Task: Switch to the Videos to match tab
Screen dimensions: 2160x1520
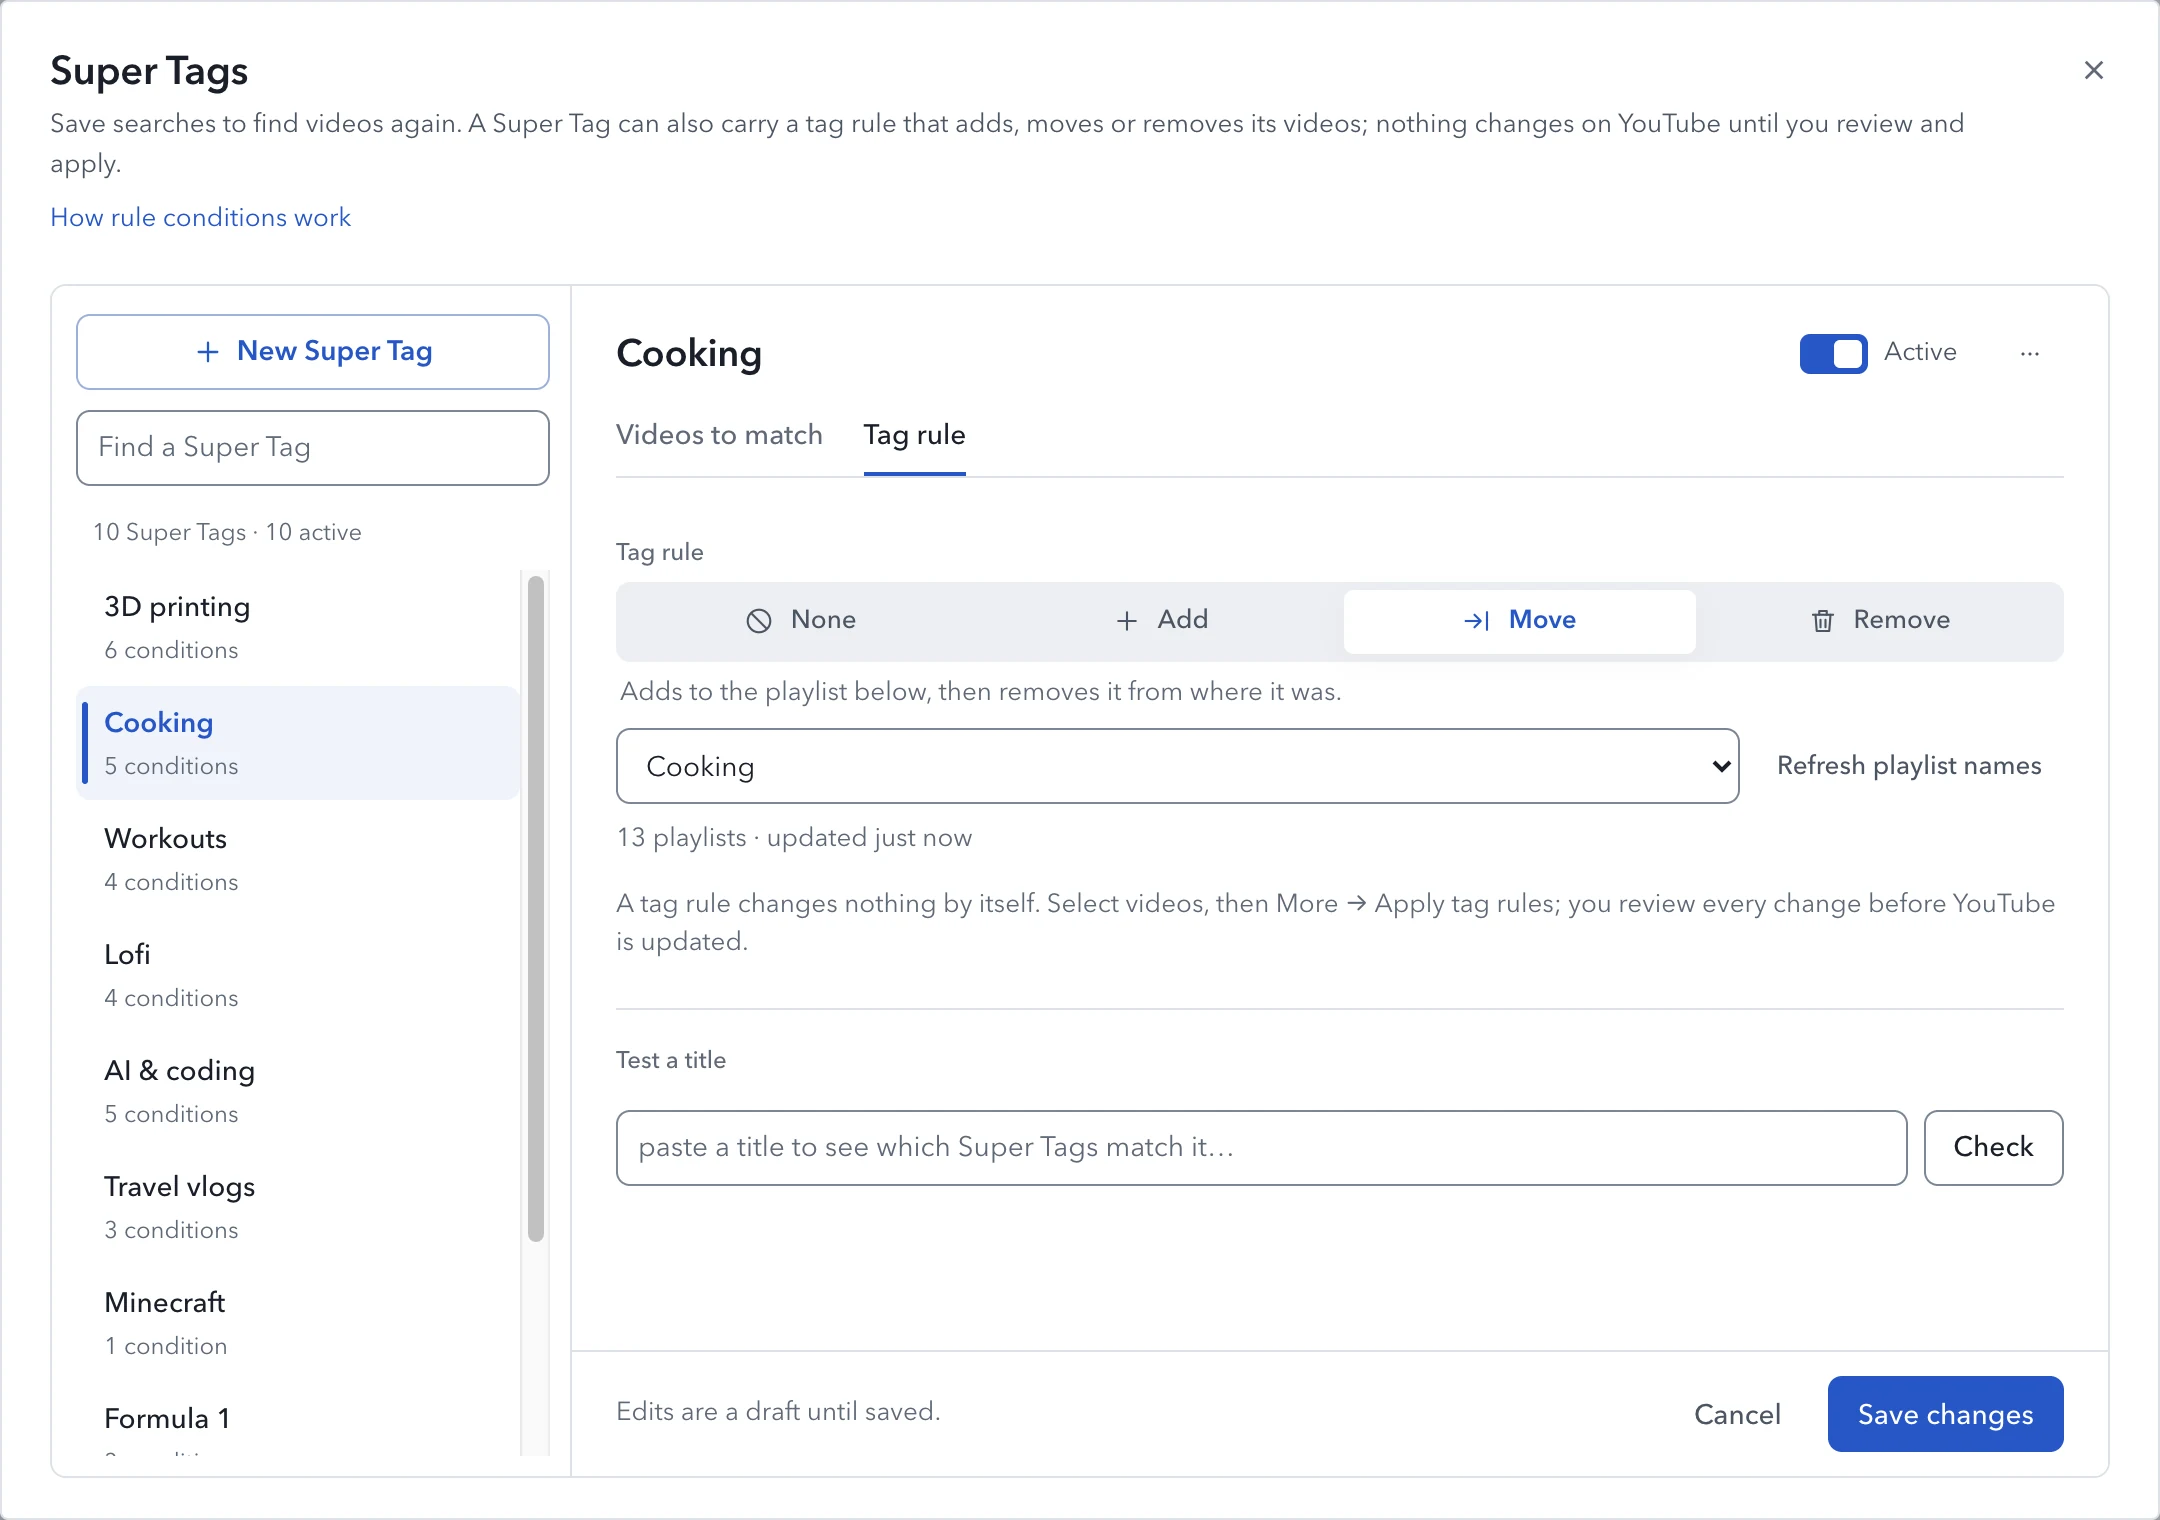Action: (719, 435)
